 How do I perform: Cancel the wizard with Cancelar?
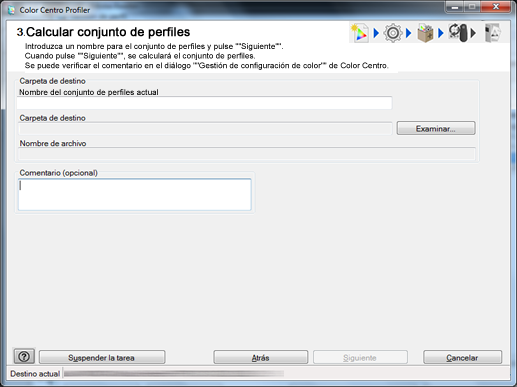click(x=462, y=357)
